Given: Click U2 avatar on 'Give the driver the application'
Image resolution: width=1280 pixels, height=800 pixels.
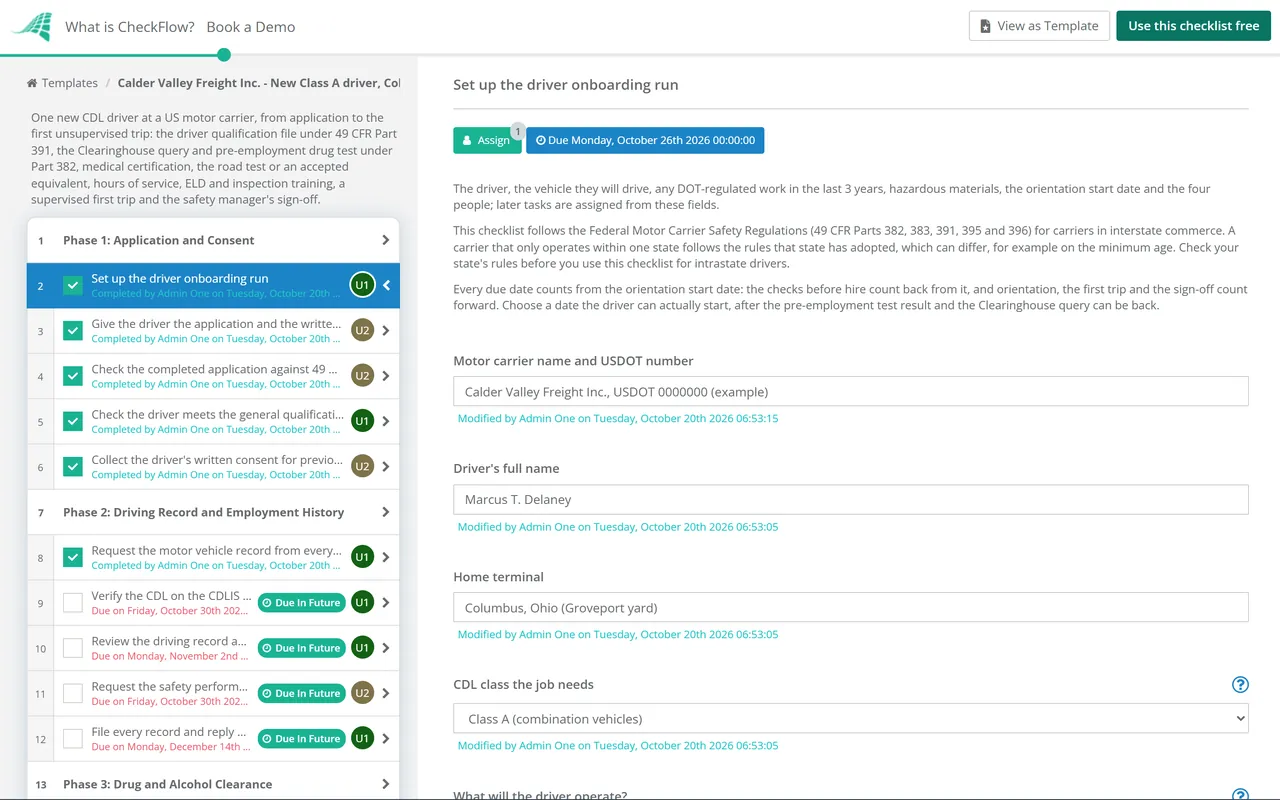Looking at the screenshot, I should (362, 331).
